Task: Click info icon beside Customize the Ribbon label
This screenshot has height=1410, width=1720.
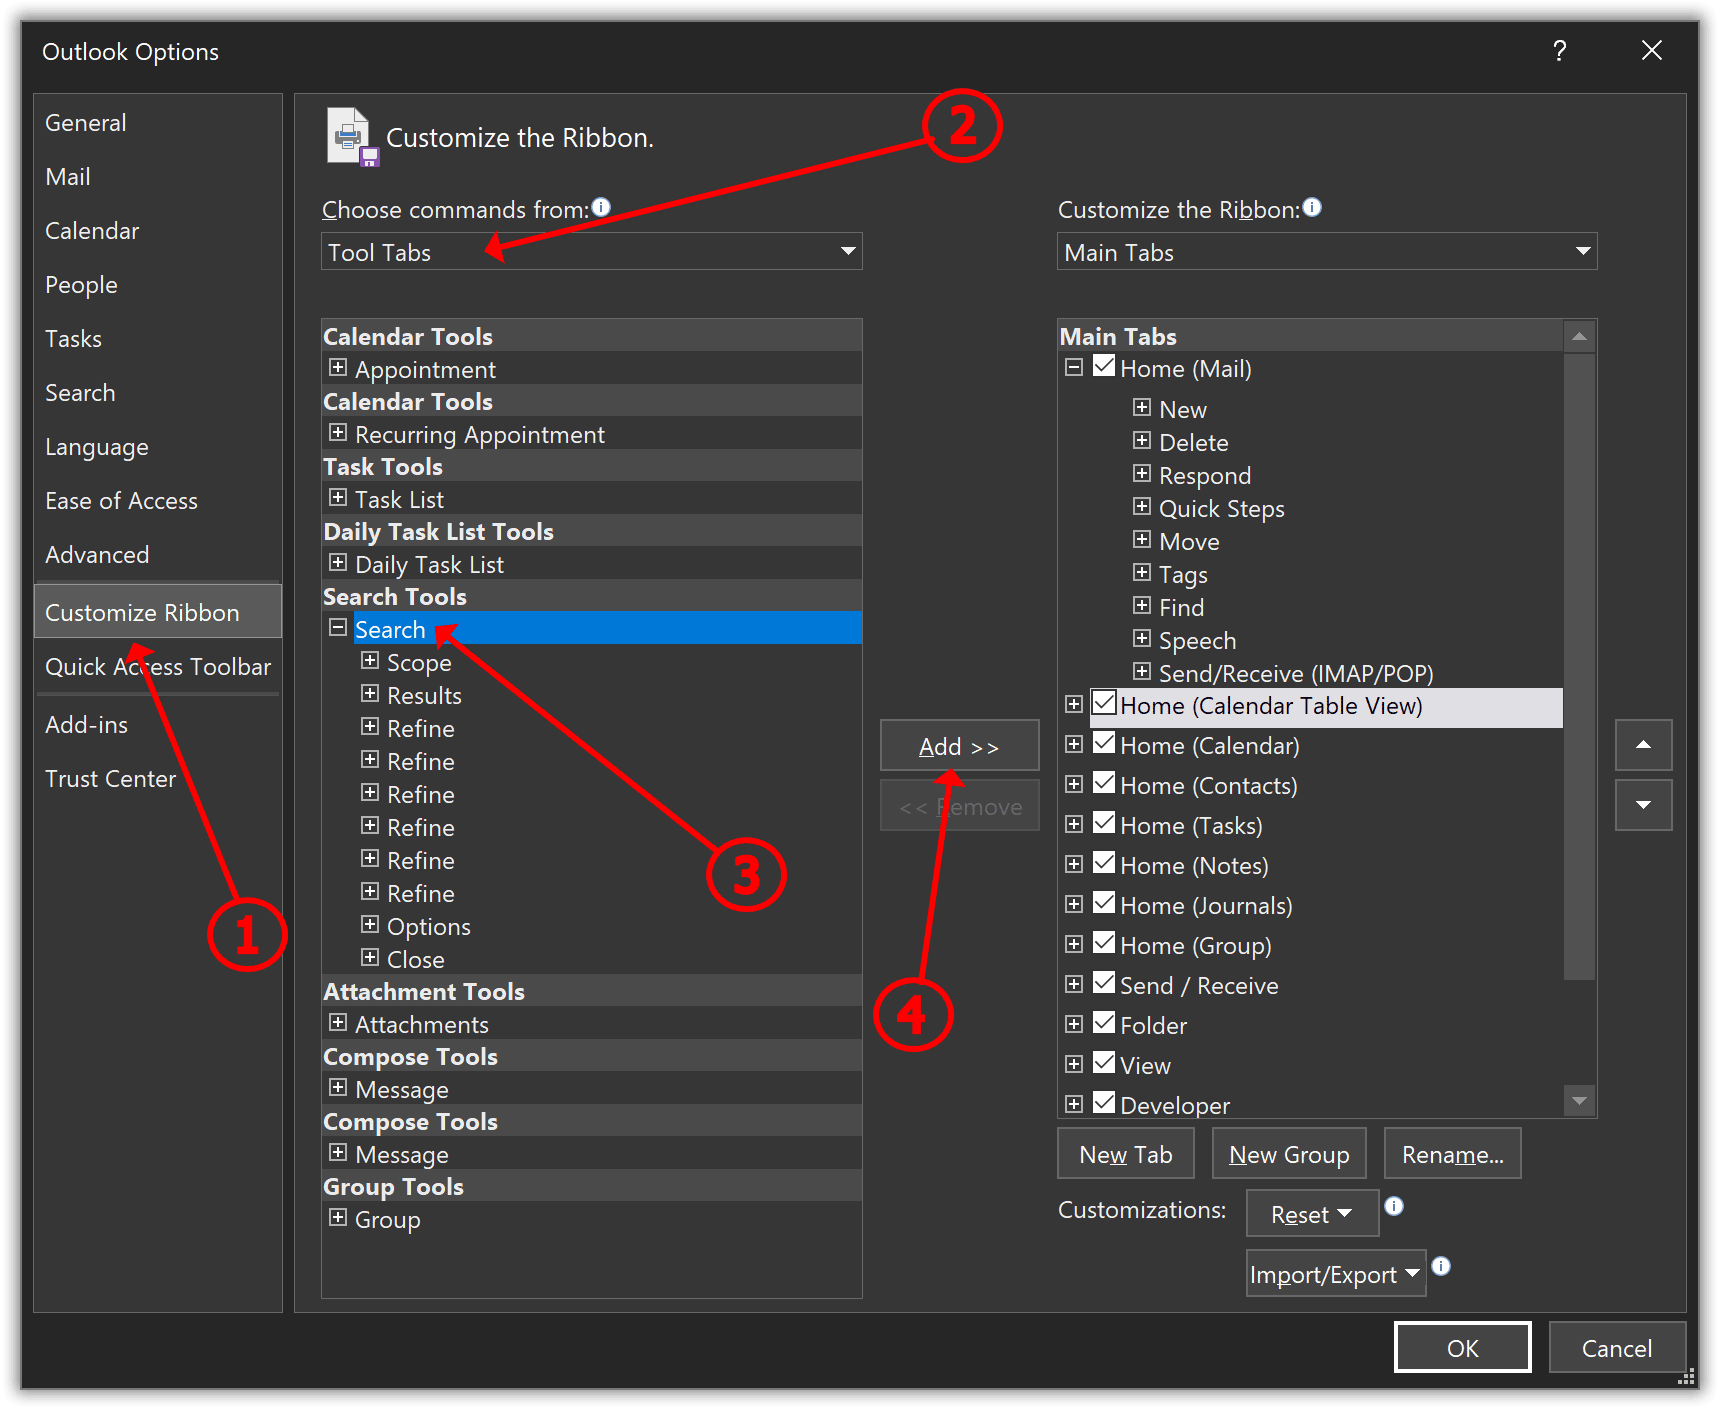Action: pos(1312,207)
